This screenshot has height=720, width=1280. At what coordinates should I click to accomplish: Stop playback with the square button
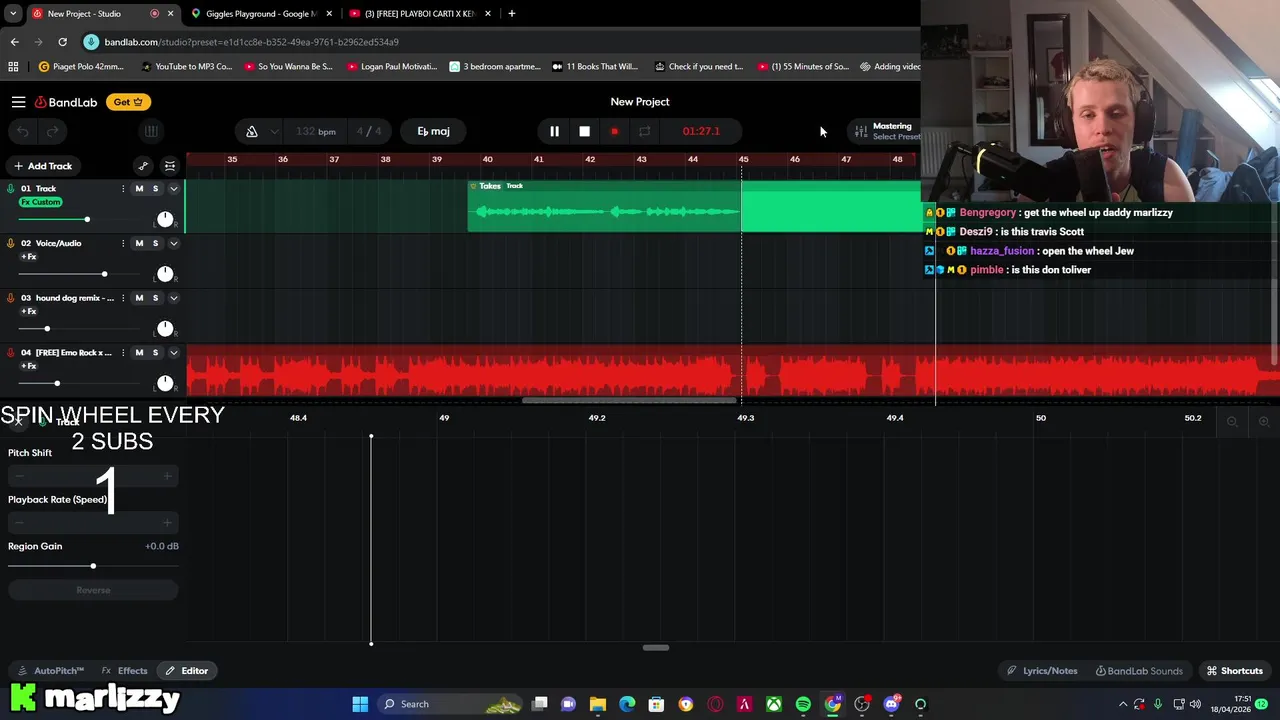point(584,131)
